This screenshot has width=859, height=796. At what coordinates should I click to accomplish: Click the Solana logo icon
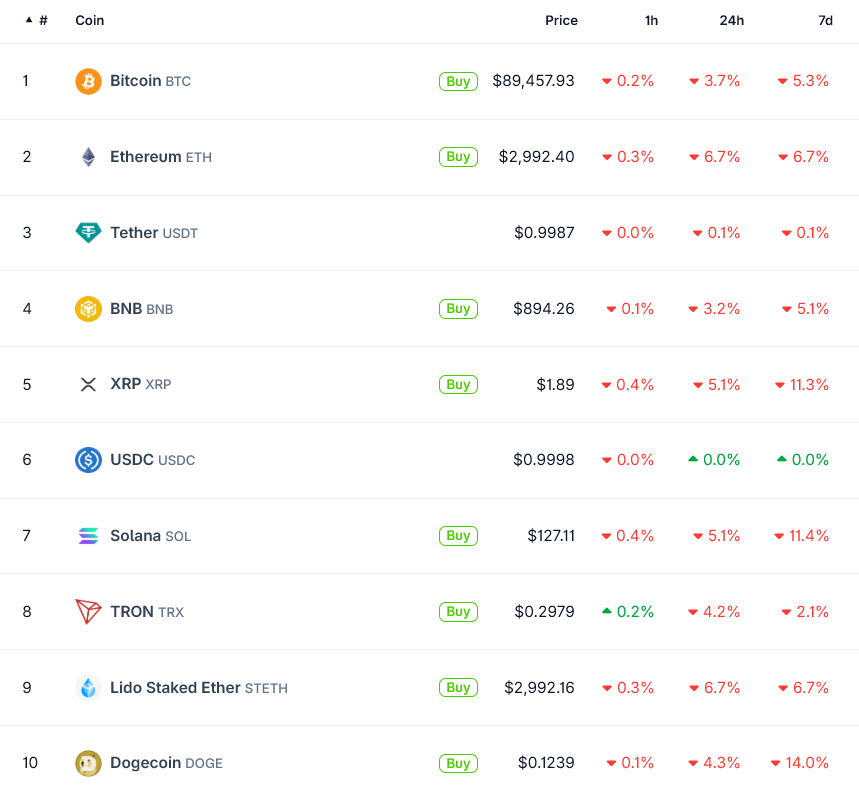coord(88,536)
